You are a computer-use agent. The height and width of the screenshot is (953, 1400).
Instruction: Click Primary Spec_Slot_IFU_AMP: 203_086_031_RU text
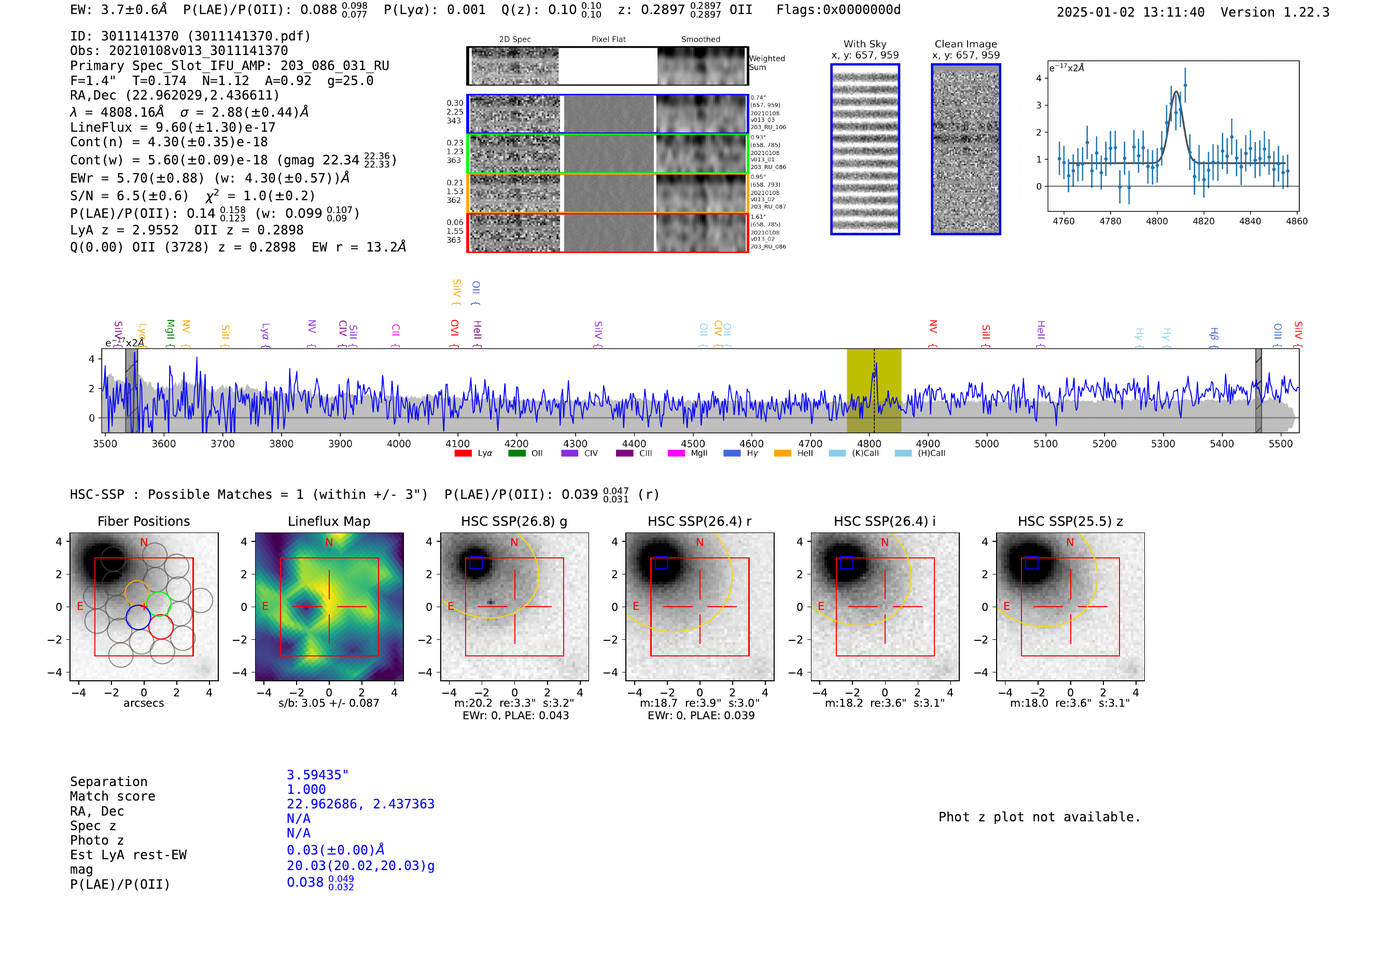(x=230, y=66)
